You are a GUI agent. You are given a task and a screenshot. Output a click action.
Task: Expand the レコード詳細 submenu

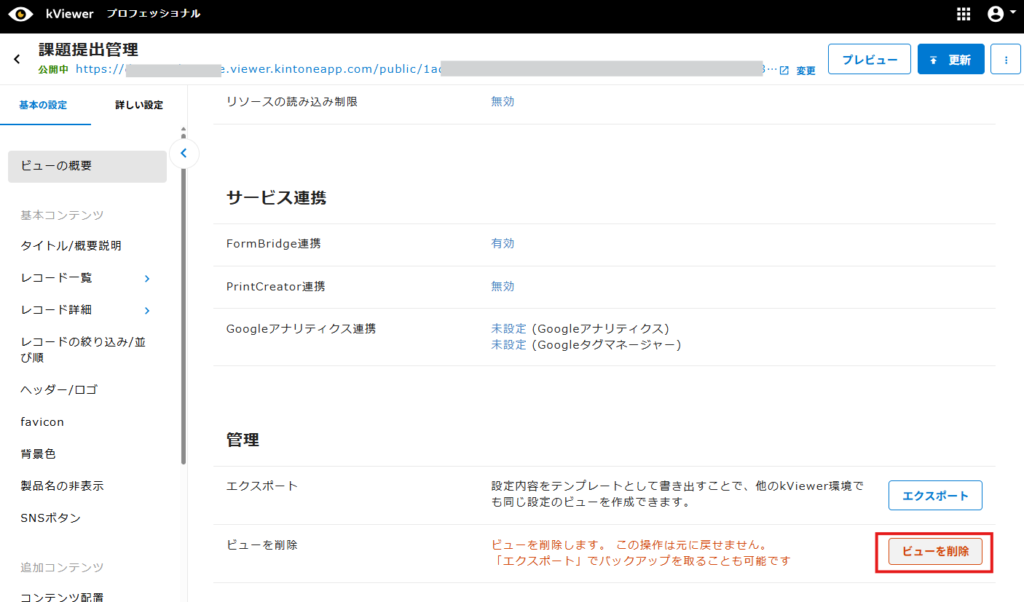(x=147, y=310)
